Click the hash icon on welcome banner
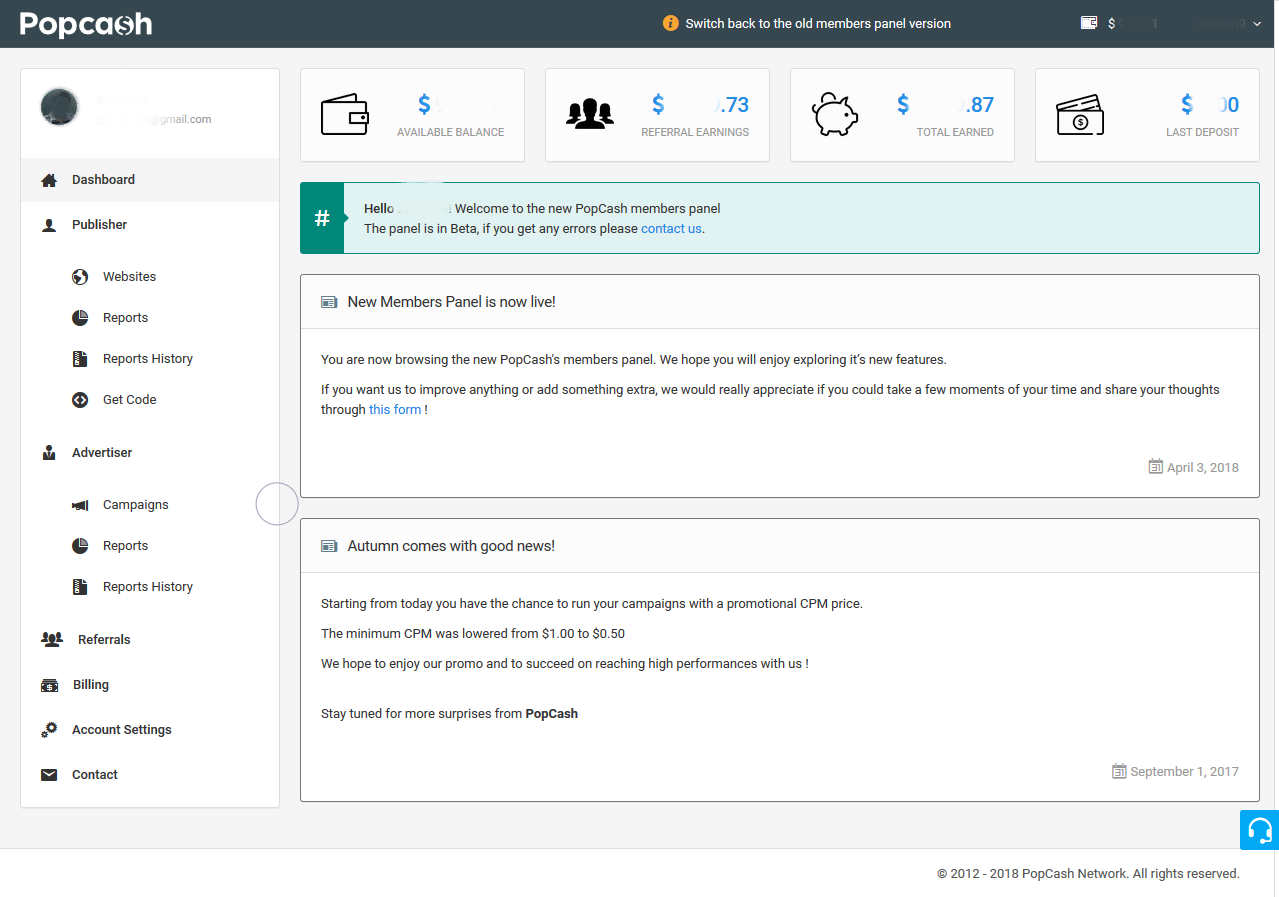 322,218
